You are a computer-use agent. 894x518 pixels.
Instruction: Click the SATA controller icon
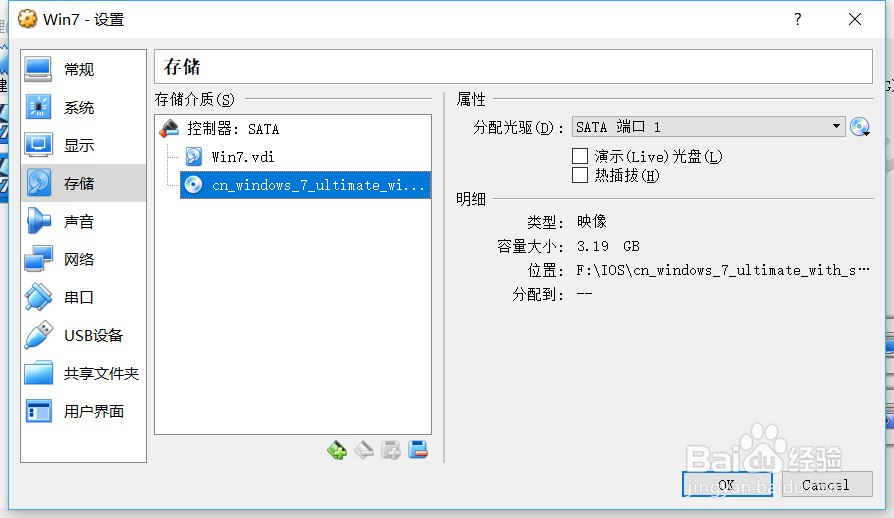pyautogui.click(x=169, y=129)
